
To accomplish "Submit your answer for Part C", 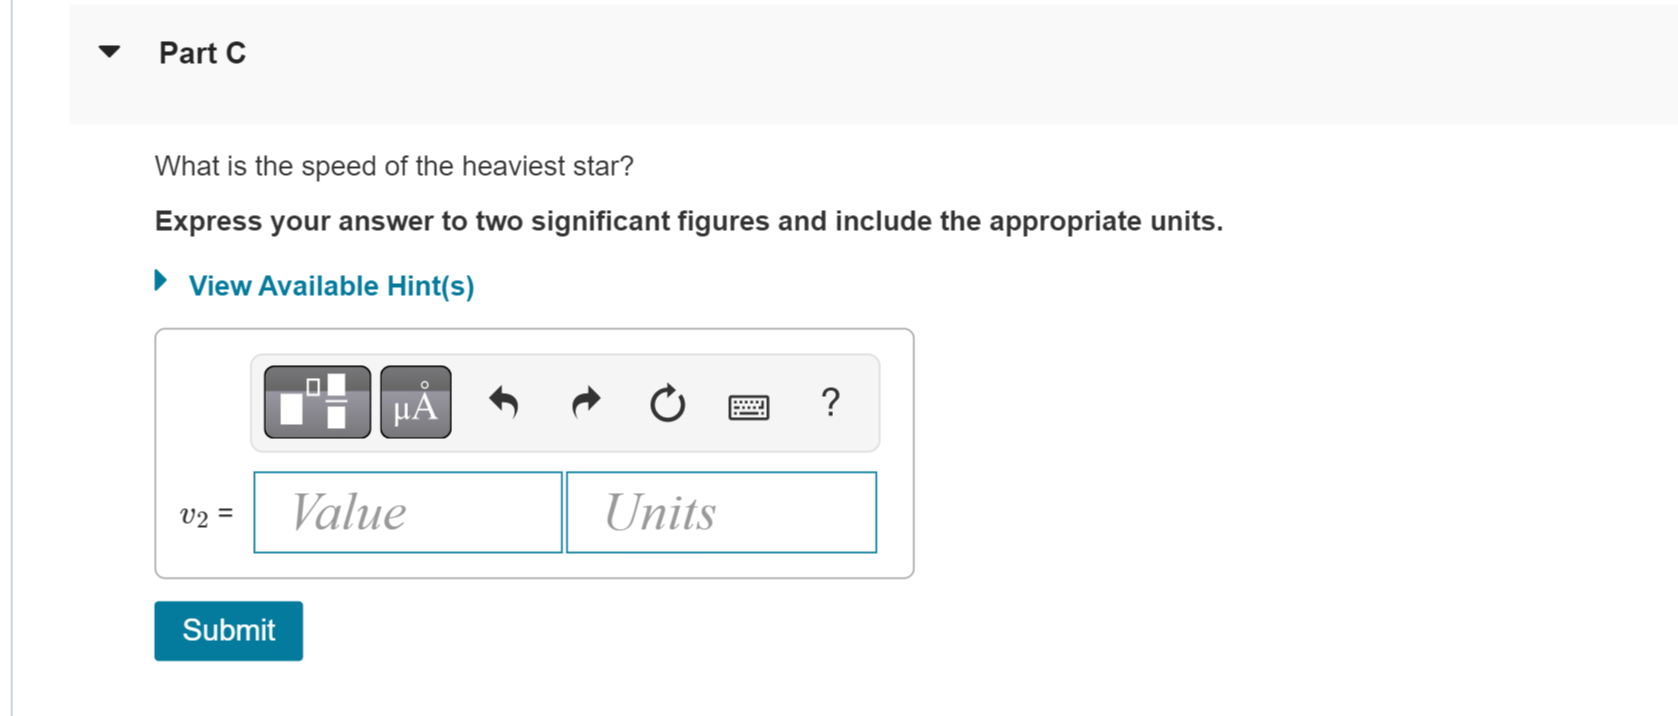I will tap(228, 630).
